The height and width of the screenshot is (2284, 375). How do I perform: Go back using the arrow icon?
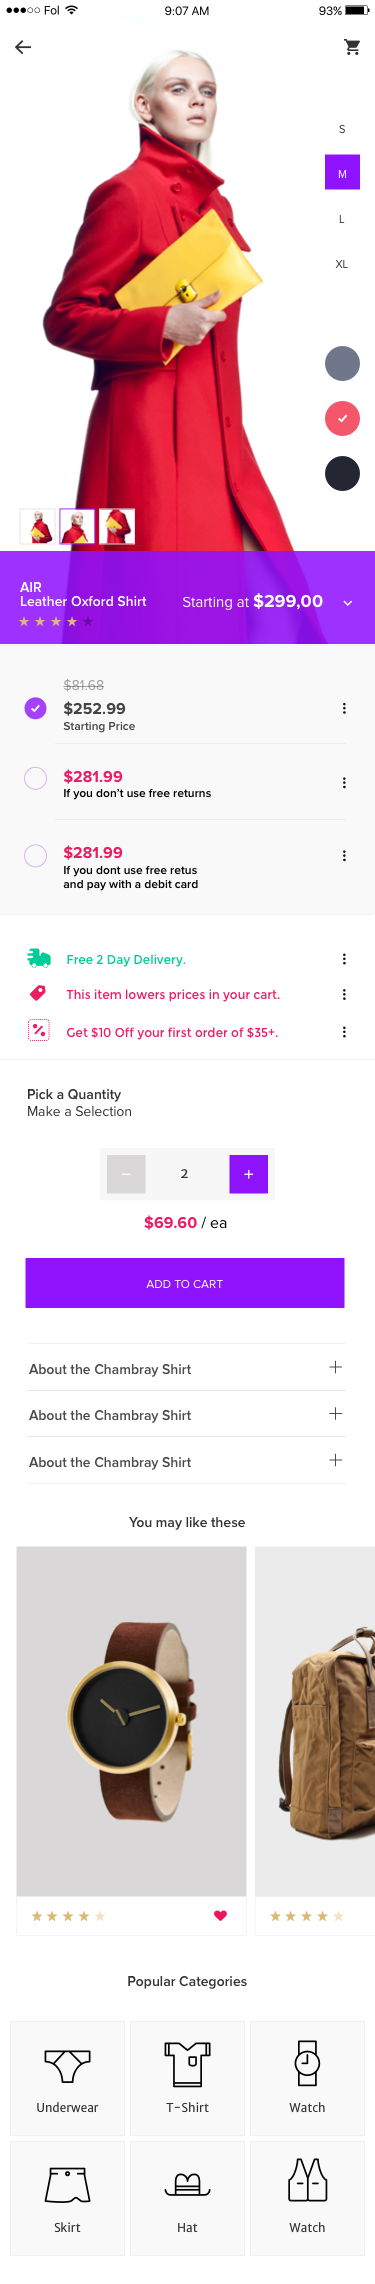pos(23,47)
